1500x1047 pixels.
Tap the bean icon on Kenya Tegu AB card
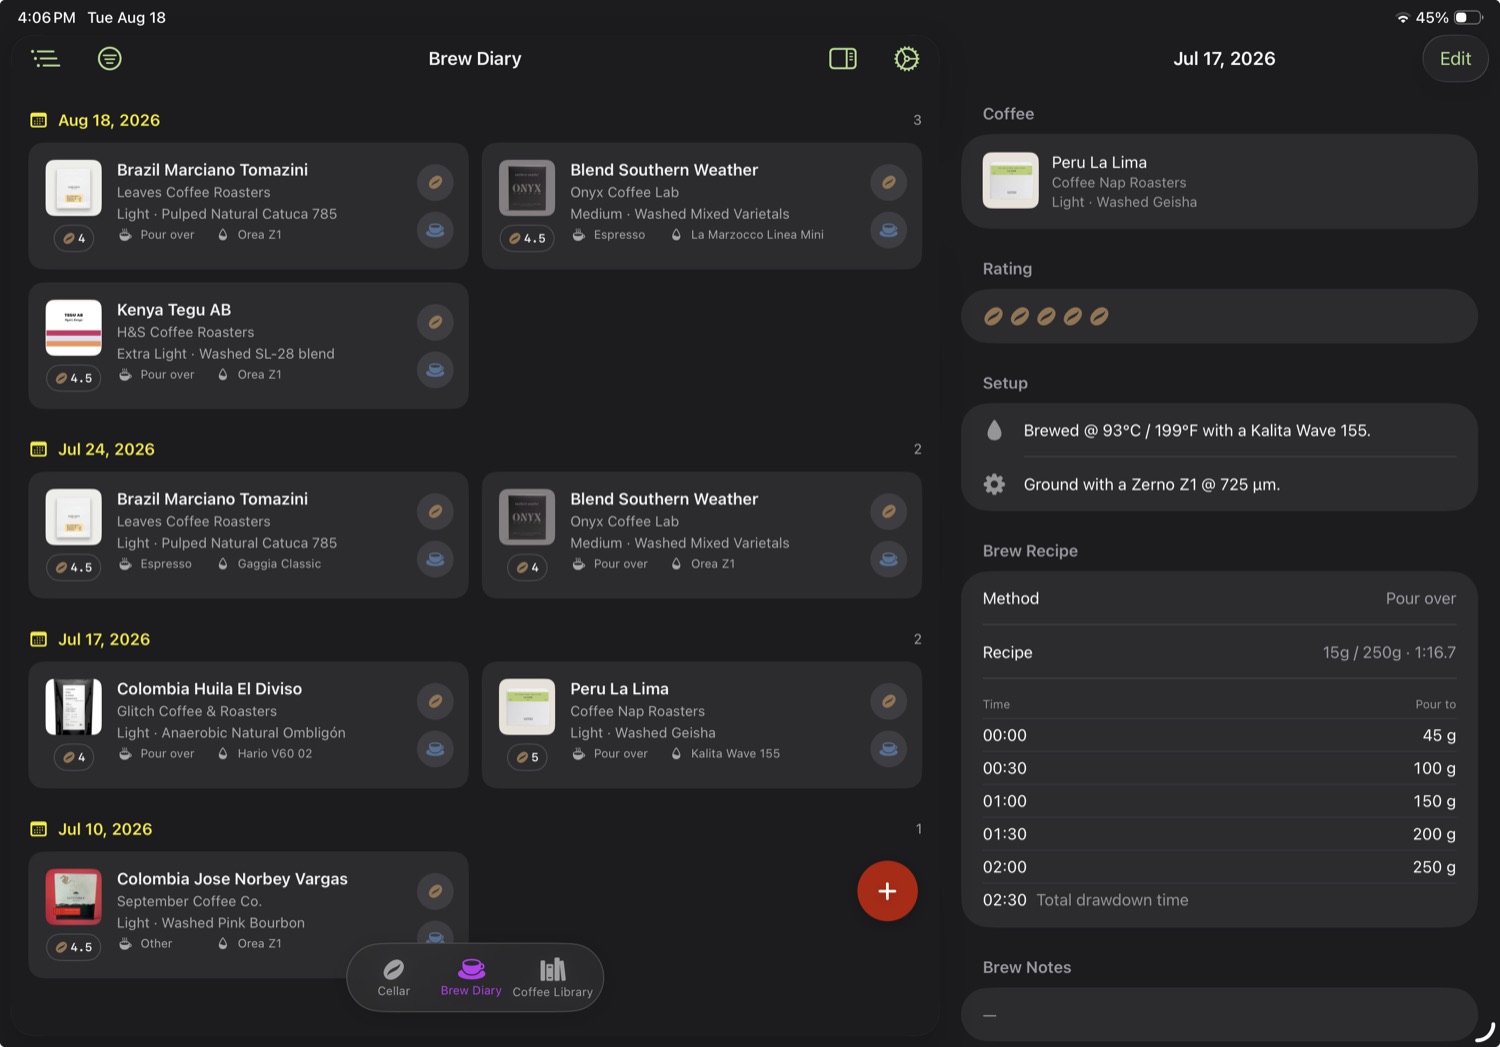pos(435,322)
